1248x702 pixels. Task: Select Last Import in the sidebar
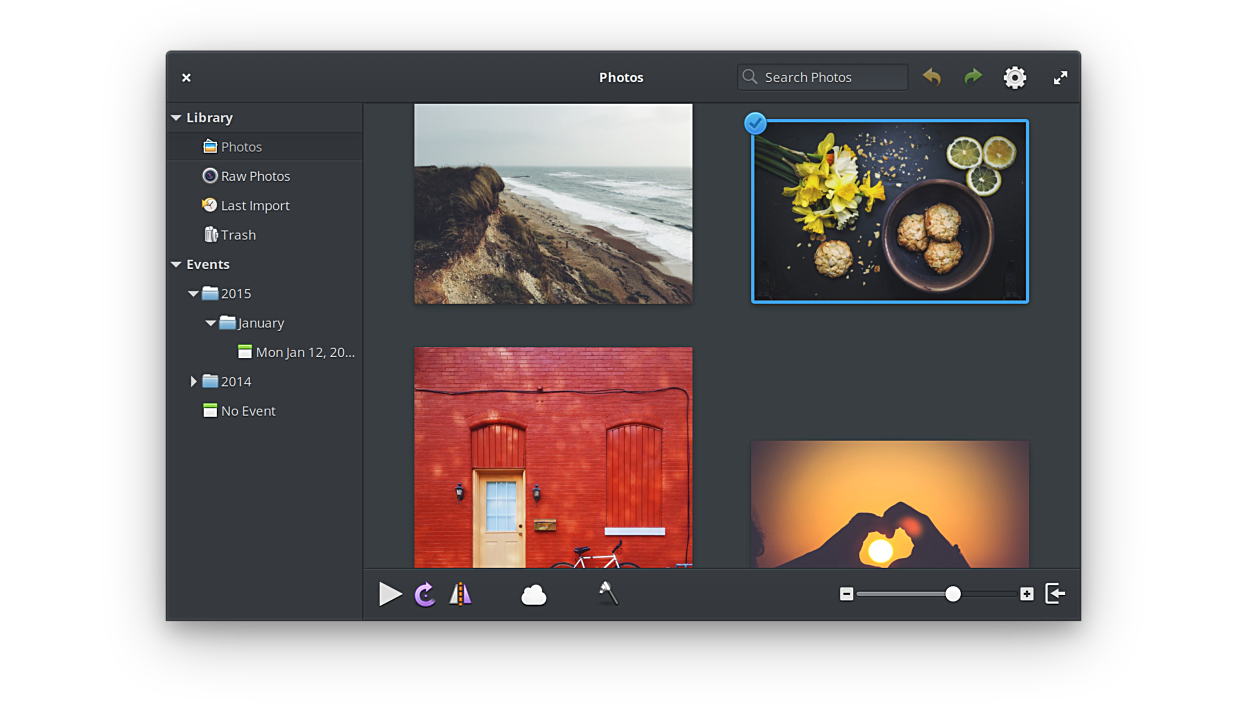(255, 206)
